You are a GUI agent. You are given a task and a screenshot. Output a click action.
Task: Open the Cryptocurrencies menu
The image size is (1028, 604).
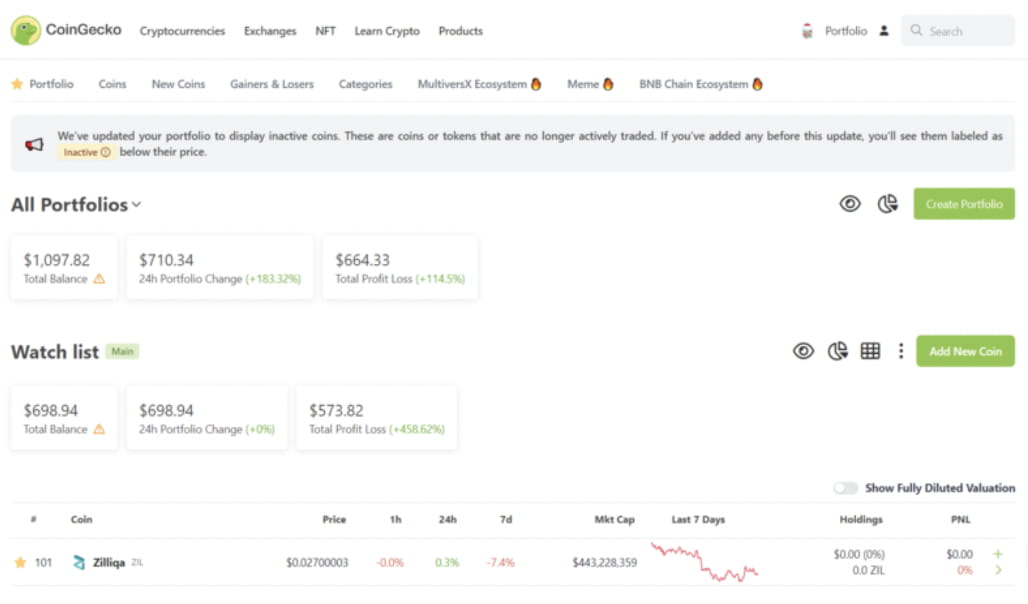(x=182, y=31)
